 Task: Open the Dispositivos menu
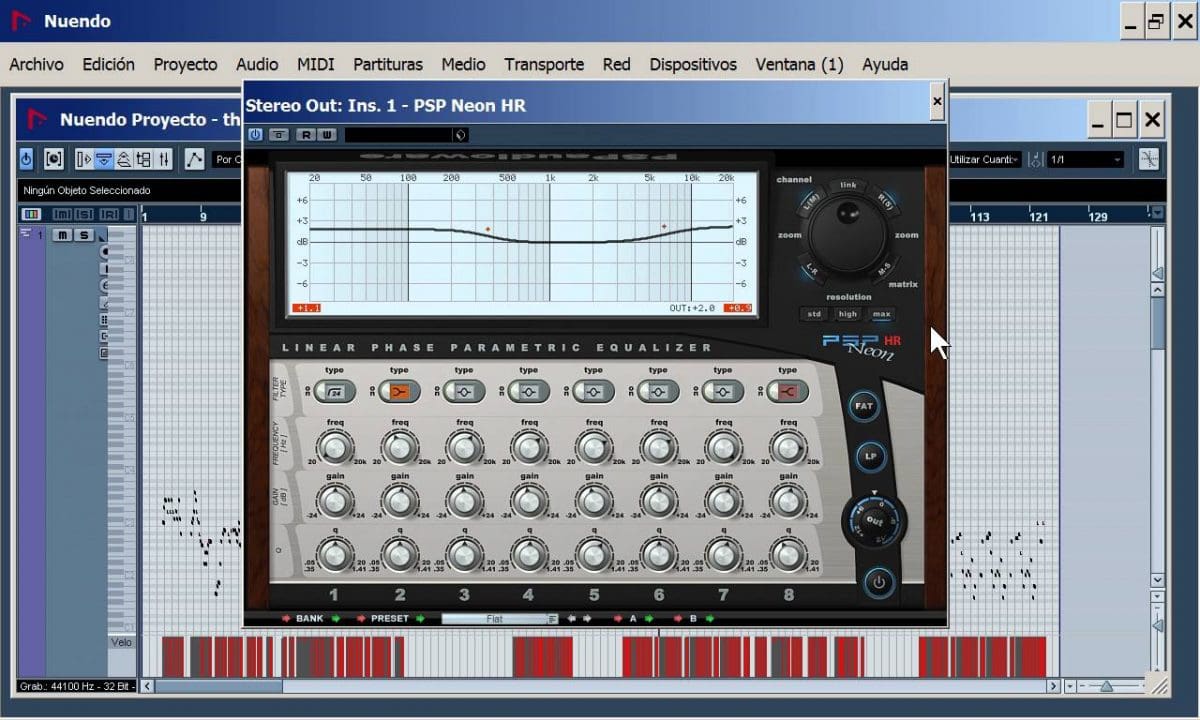693,64
